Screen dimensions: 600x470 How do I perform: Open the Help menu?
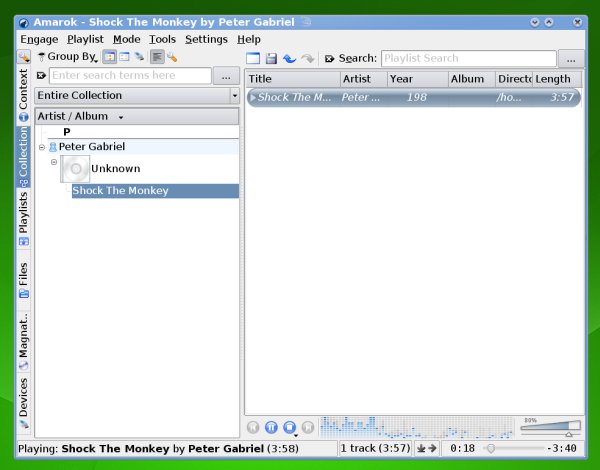tap(249, 39)
